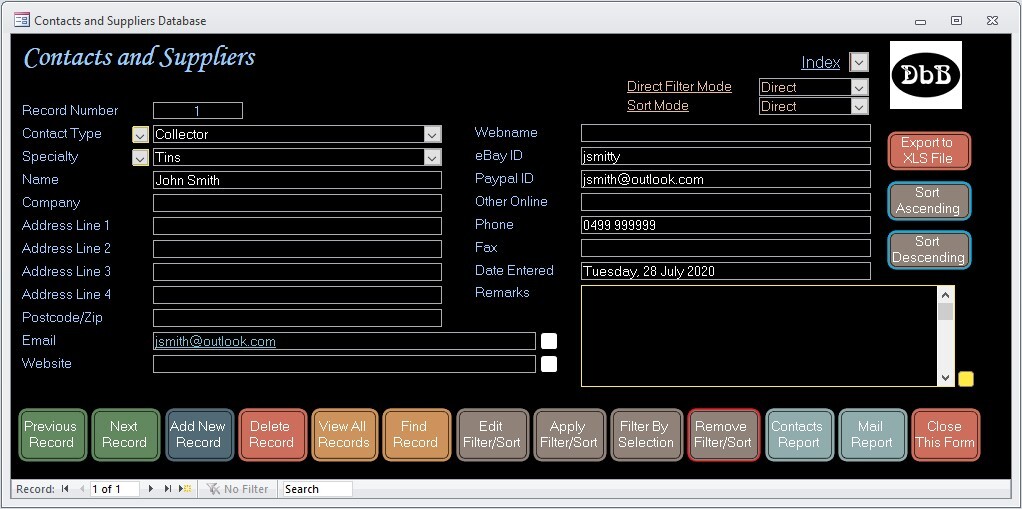Click the Postcode/Zip field
The height and width of the screenshot is (509, 1022).
pyautogui.click(x=297, y=318)
